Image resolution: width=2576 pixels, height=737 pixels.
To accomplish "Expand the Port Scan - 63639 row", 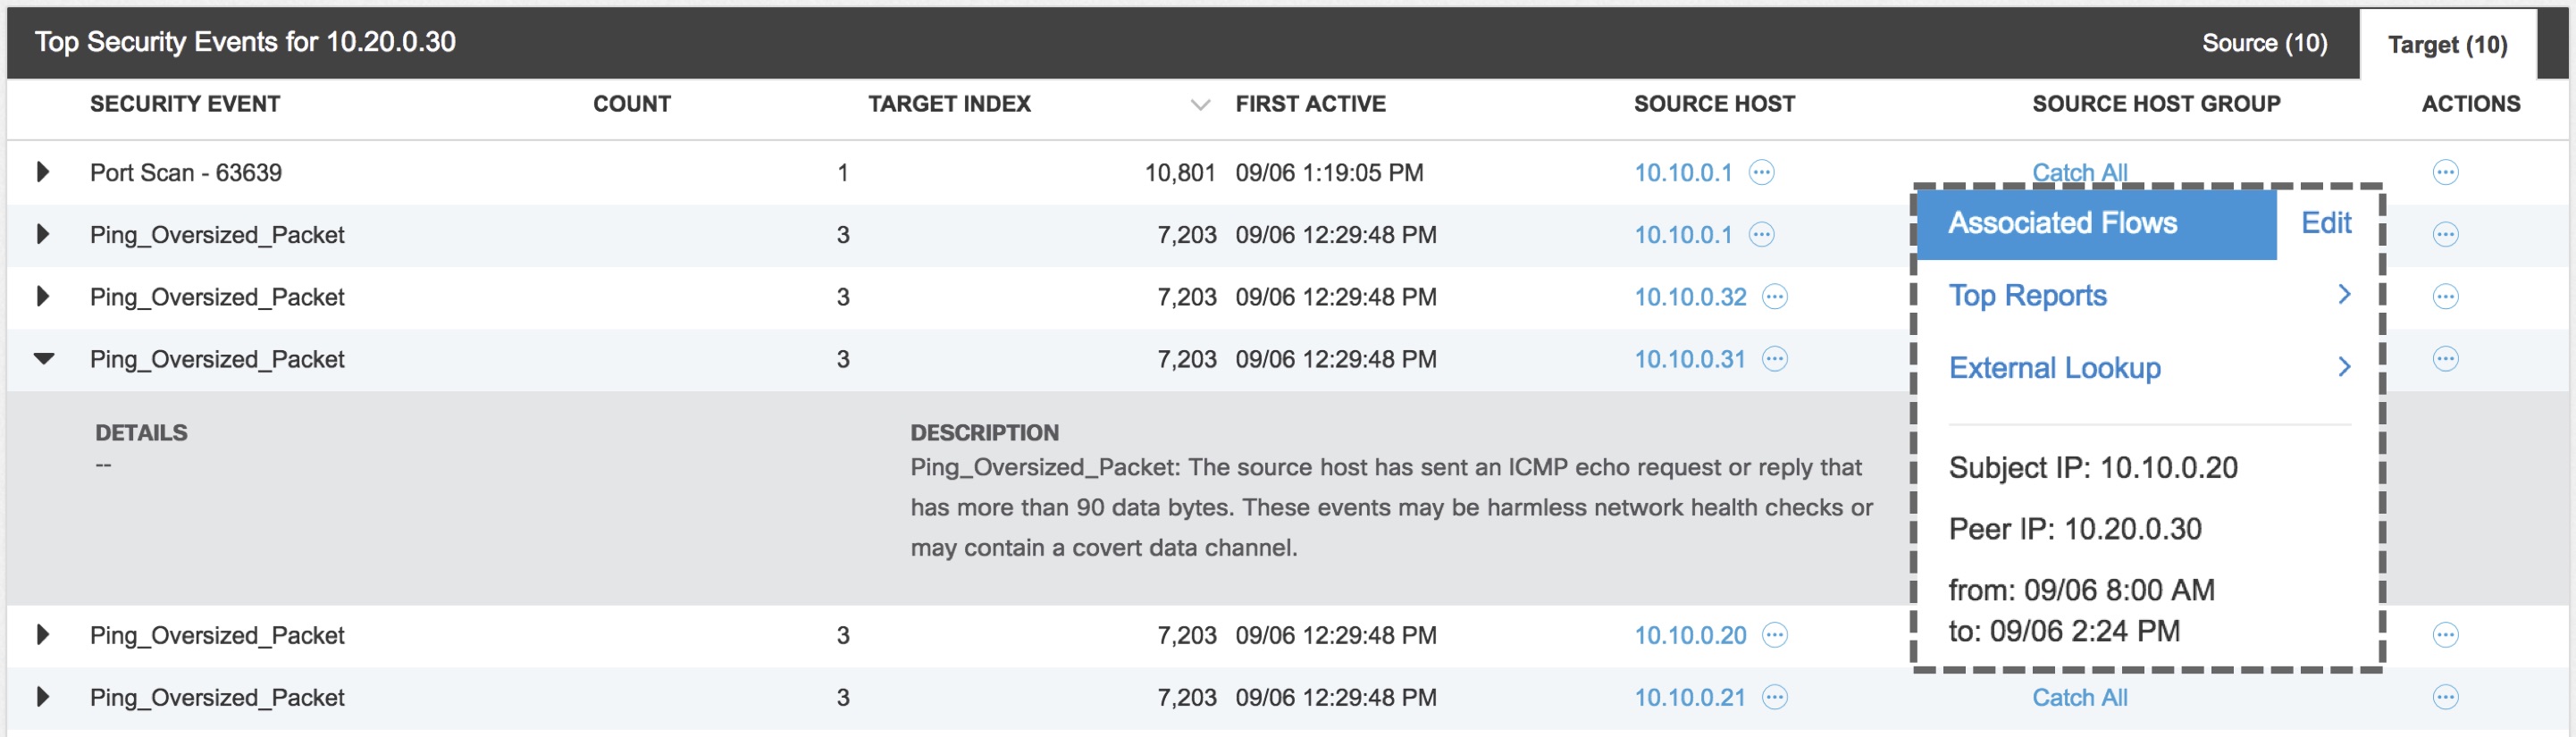I will tap(43, 172).
